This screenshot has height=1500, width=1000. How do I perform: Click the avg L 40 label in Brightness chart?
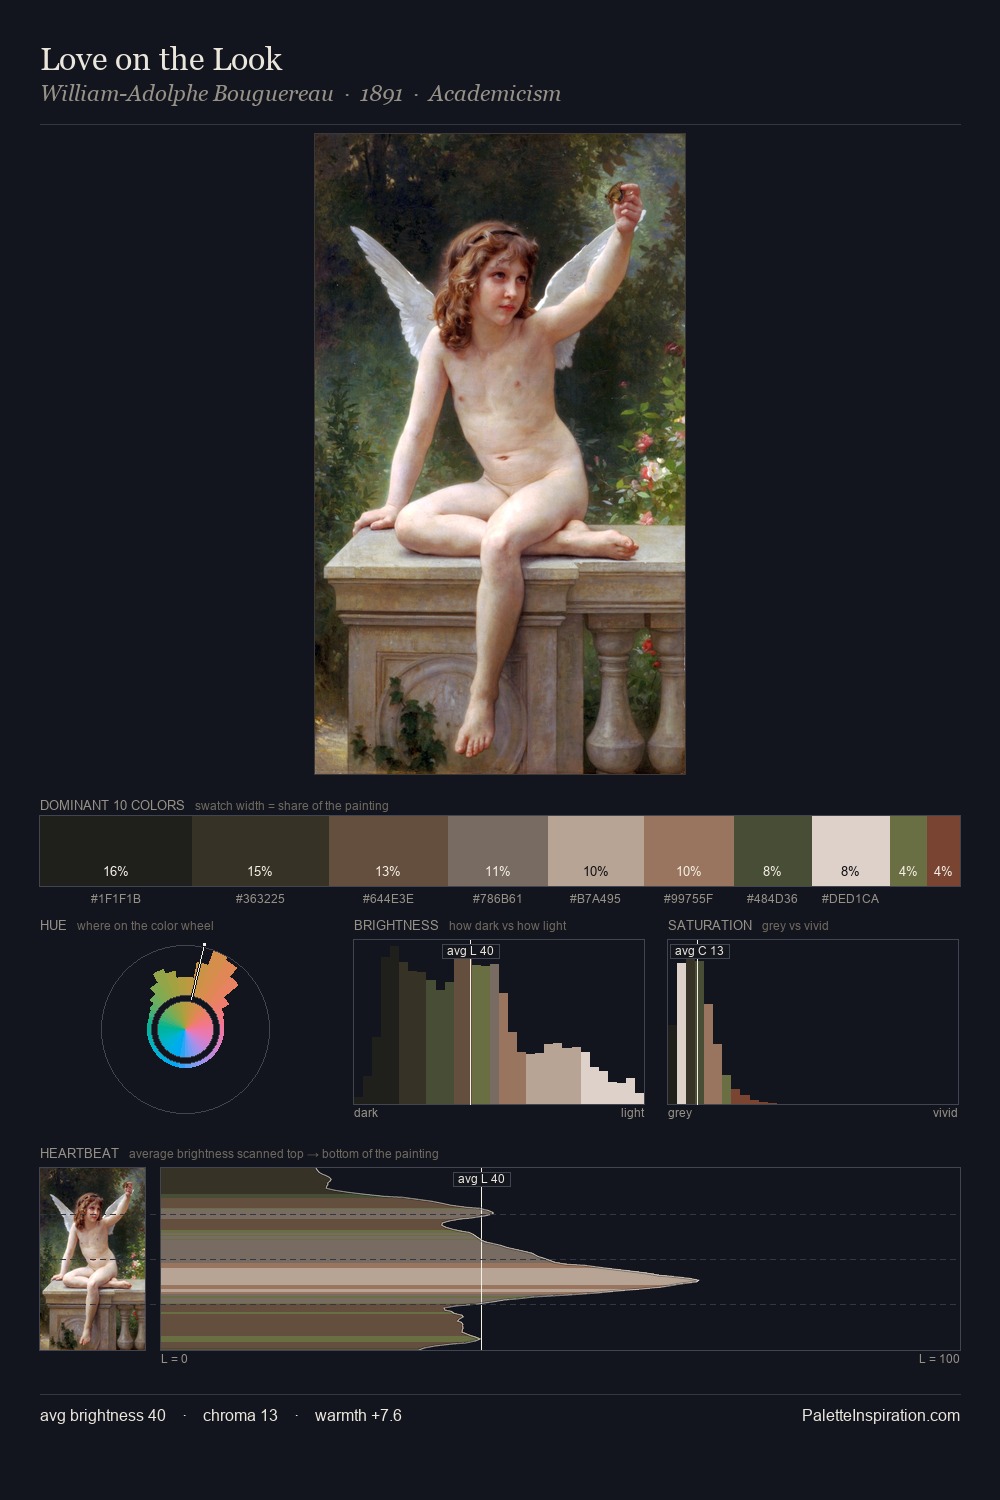coord(470,951)
